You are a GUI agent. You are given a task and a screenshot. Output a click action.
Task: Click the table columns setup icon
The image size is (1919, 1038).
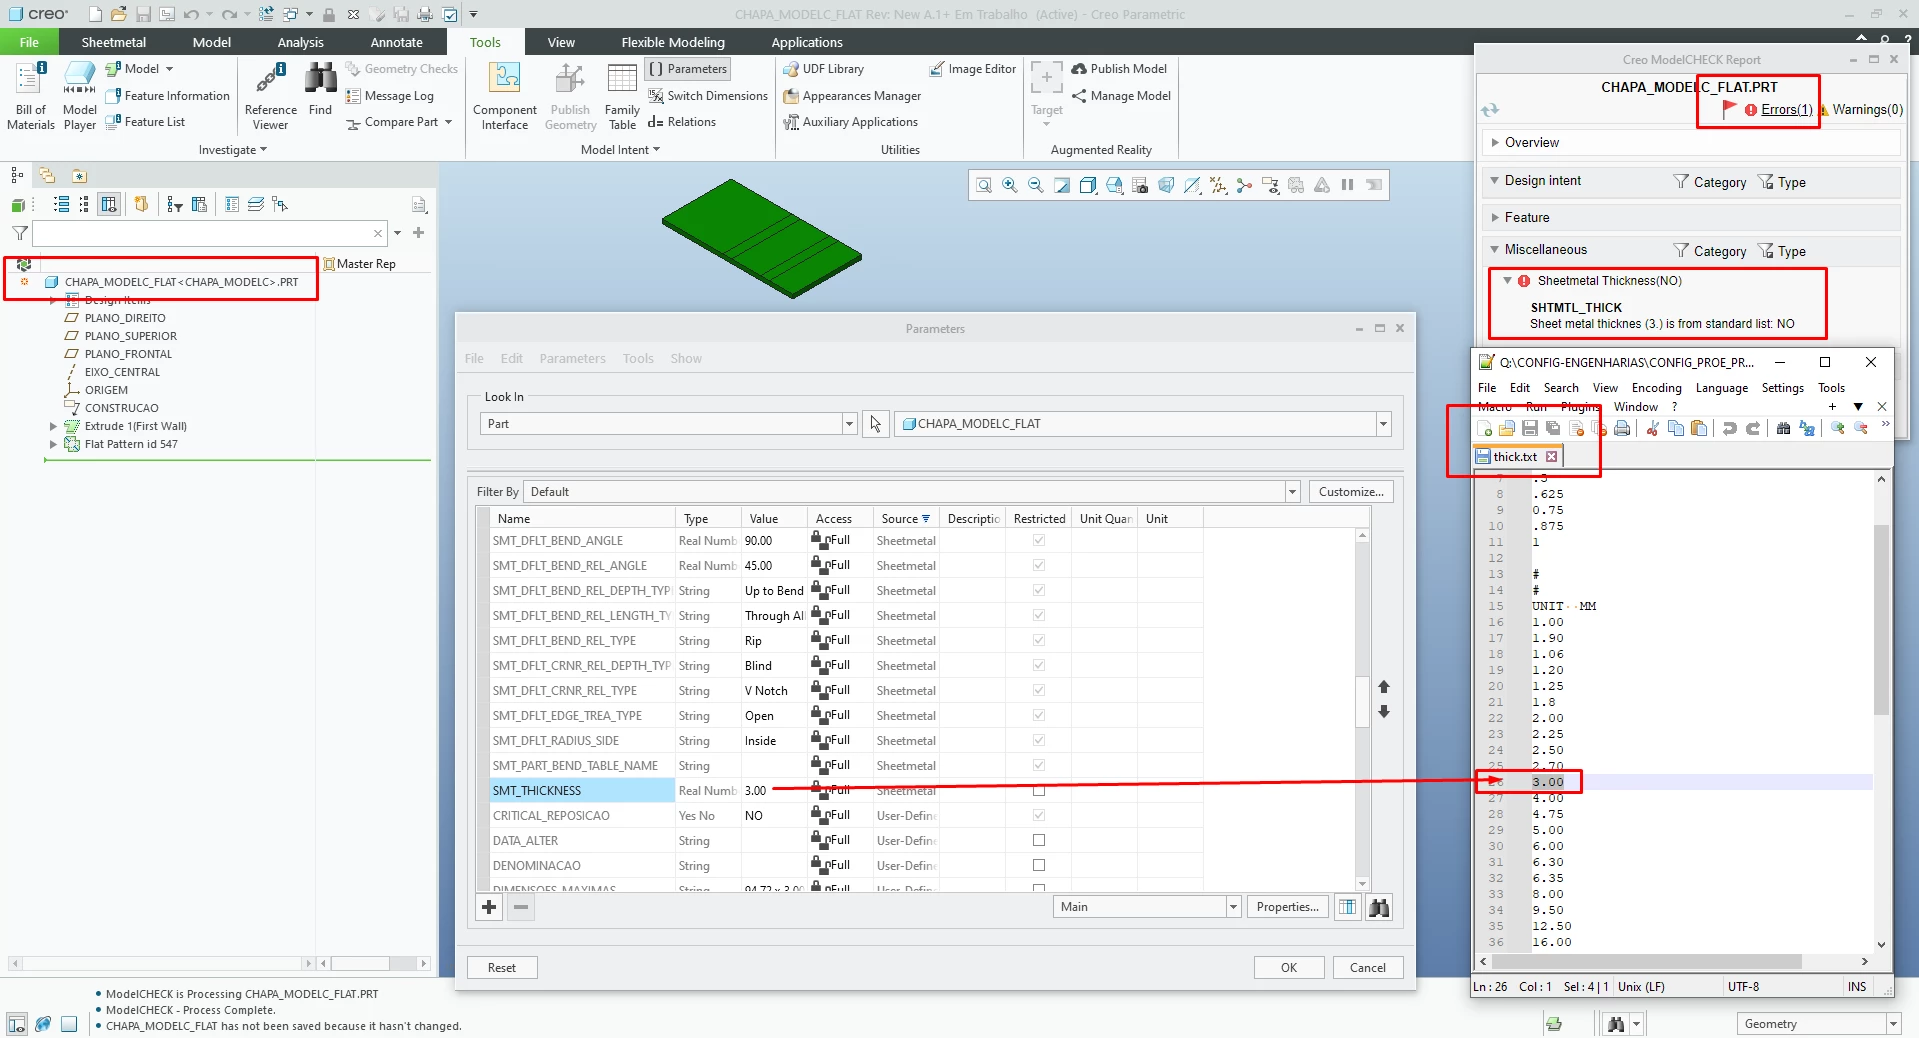(x=1348, y=907)
